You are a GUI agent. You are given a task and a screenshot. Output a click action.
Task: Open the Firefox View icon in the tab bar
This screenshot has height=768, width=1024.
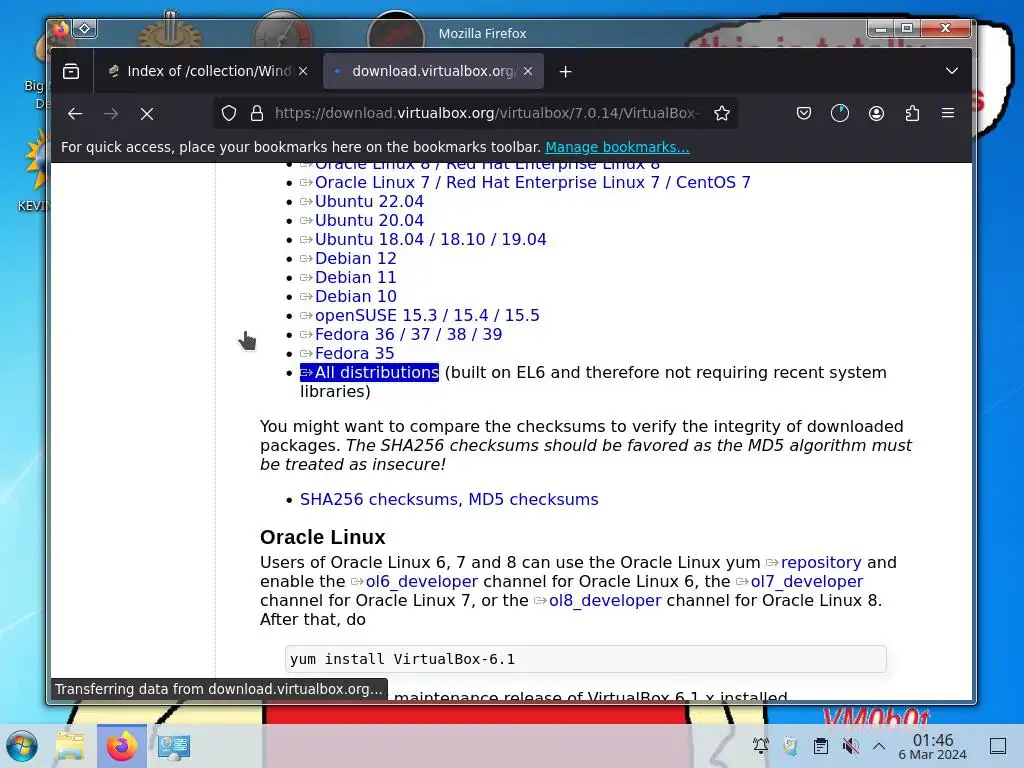click(x=71, y=71)
